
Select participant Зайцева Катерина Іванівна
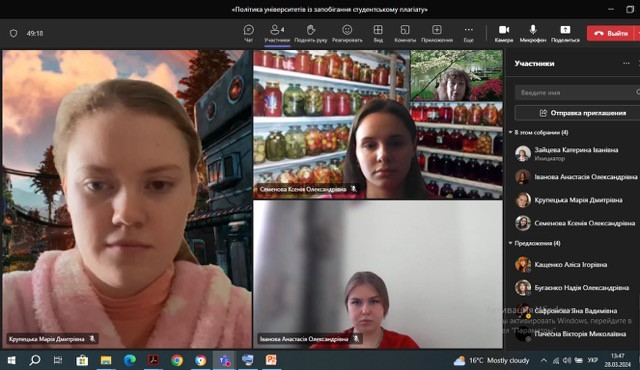576,154
